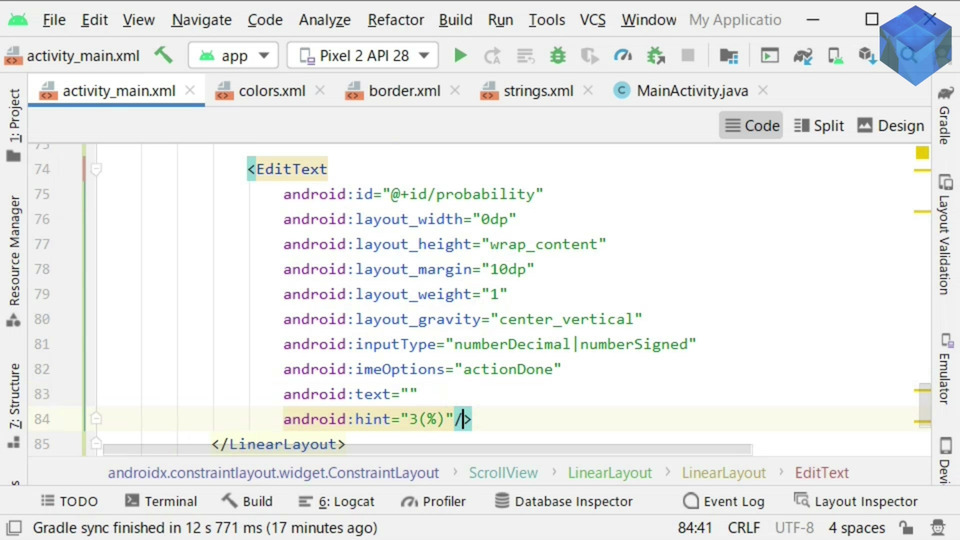Switch editor to Split view
960x540 pixels.
[819, 126]
